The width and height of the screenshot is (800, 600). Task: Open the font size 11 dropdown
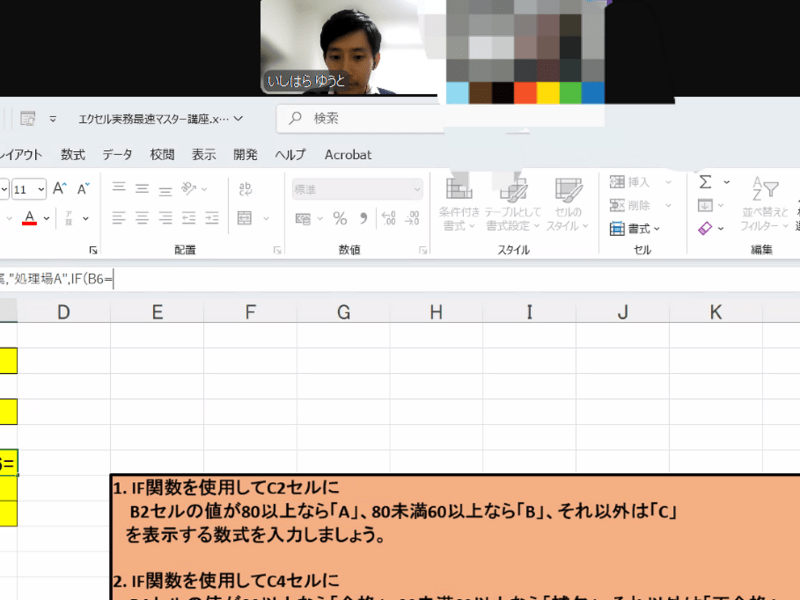(x=41, y=188)
